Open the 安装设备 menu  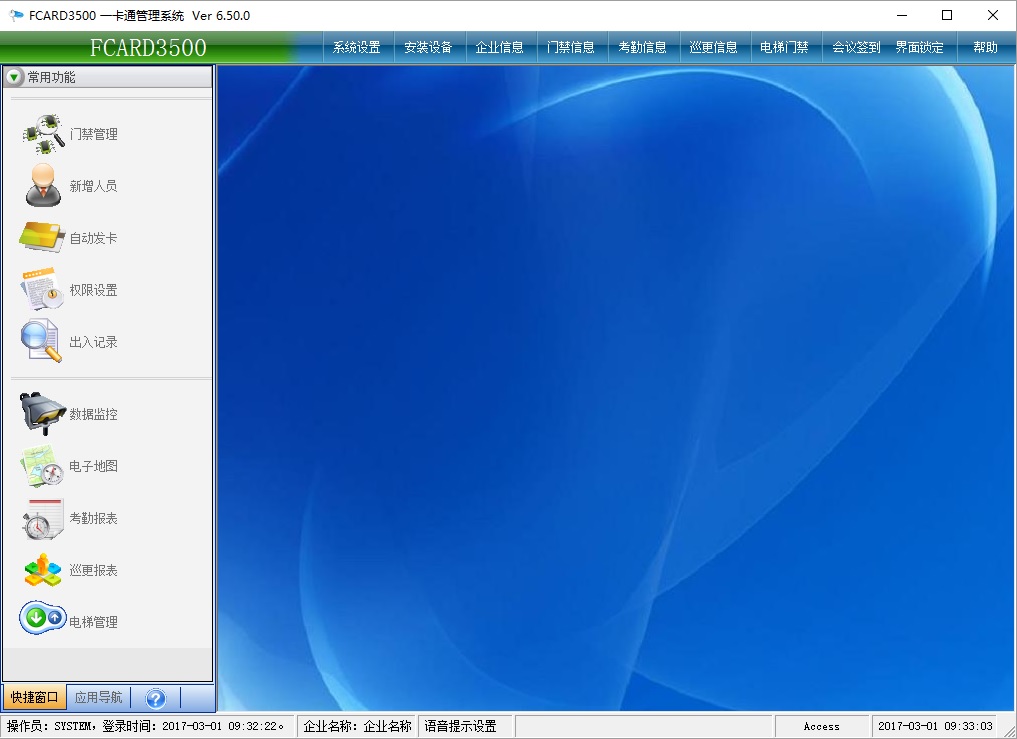click(x=428, y=47)
